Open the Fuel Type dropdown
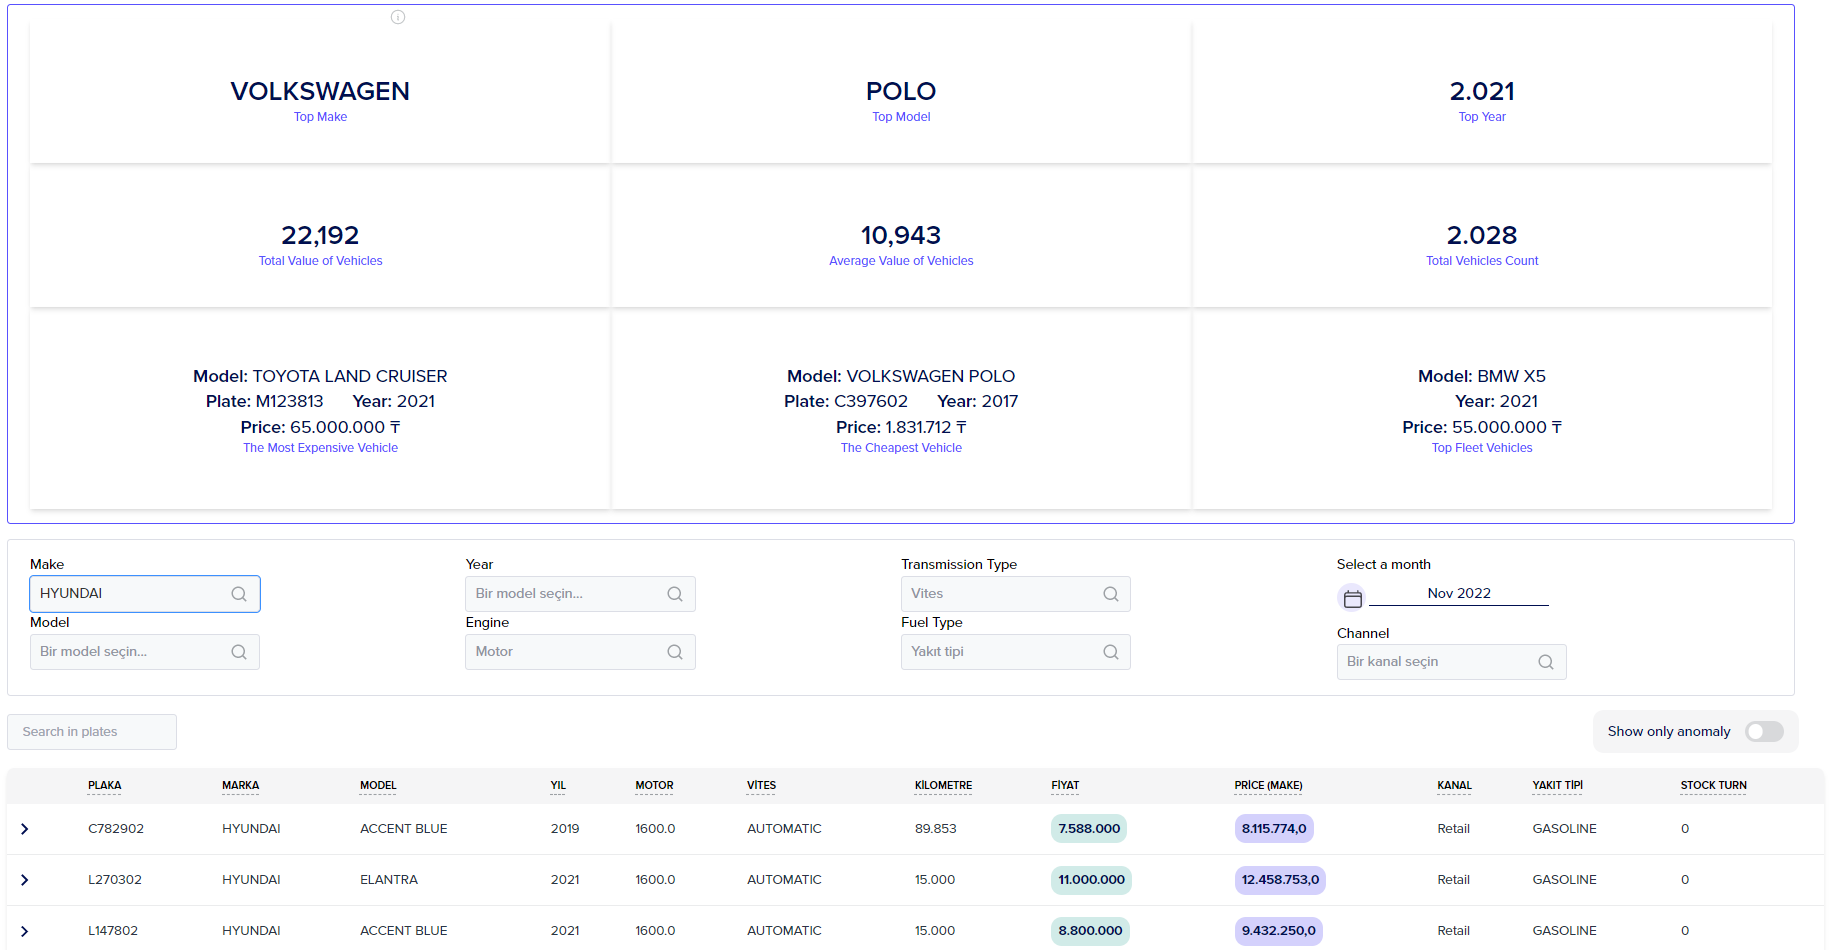The height and width of the screenshot is (950, 1834). point(1016,652)
